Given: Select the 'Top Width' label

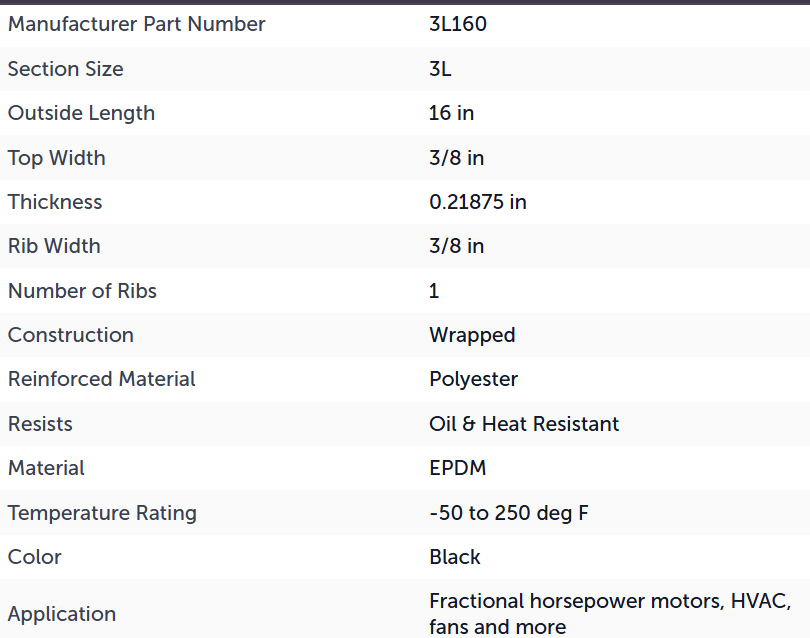Looking at the screenshot, I should coord(57,158).
